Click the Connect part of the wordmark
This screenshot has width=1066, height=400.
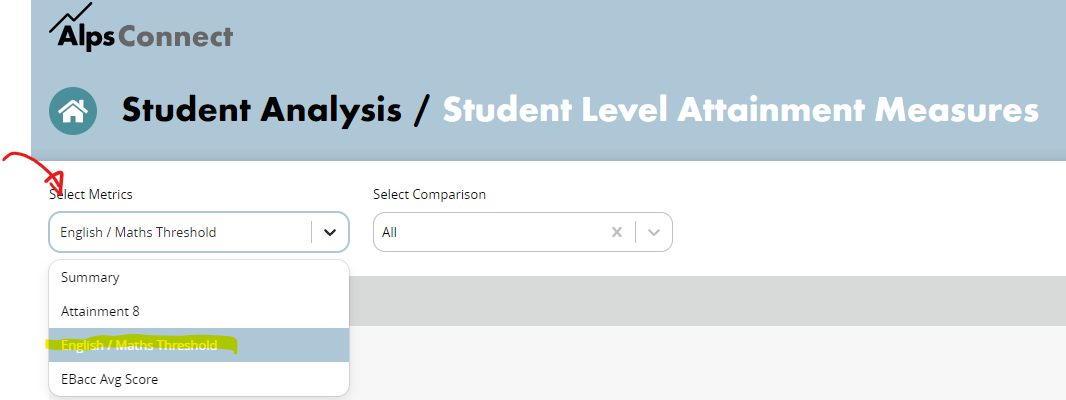[x=175, y=36]
